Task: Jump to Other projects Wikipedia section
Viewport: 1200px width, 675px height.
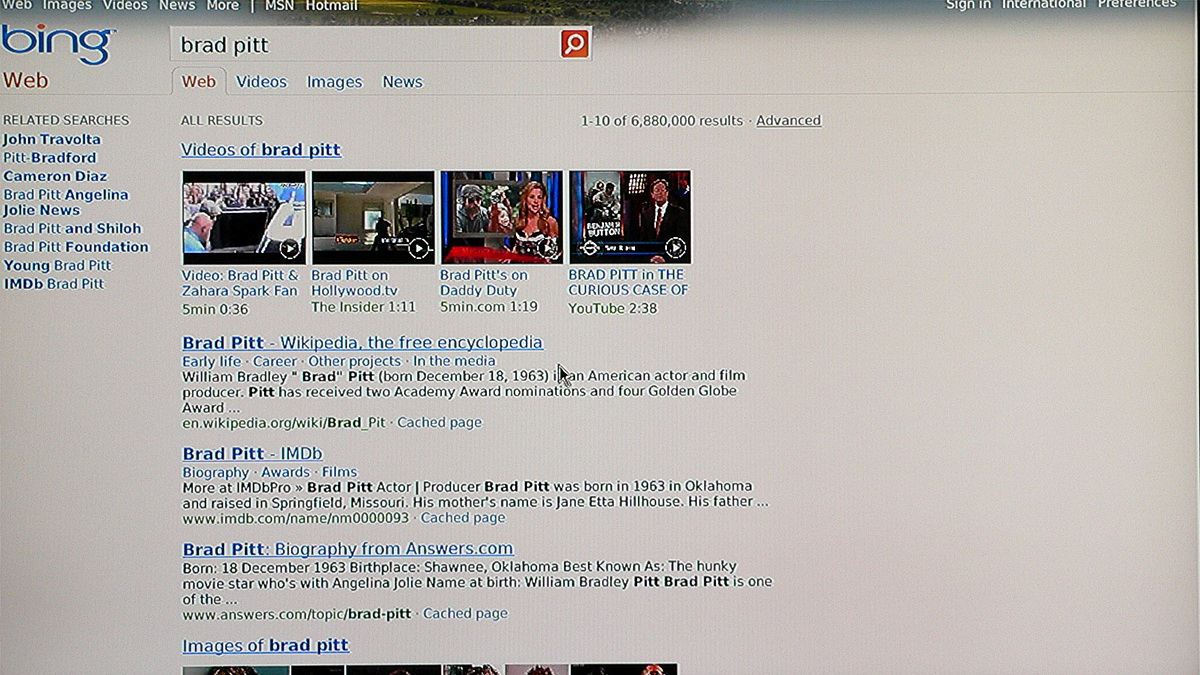Action: click(x=354, y=361)
